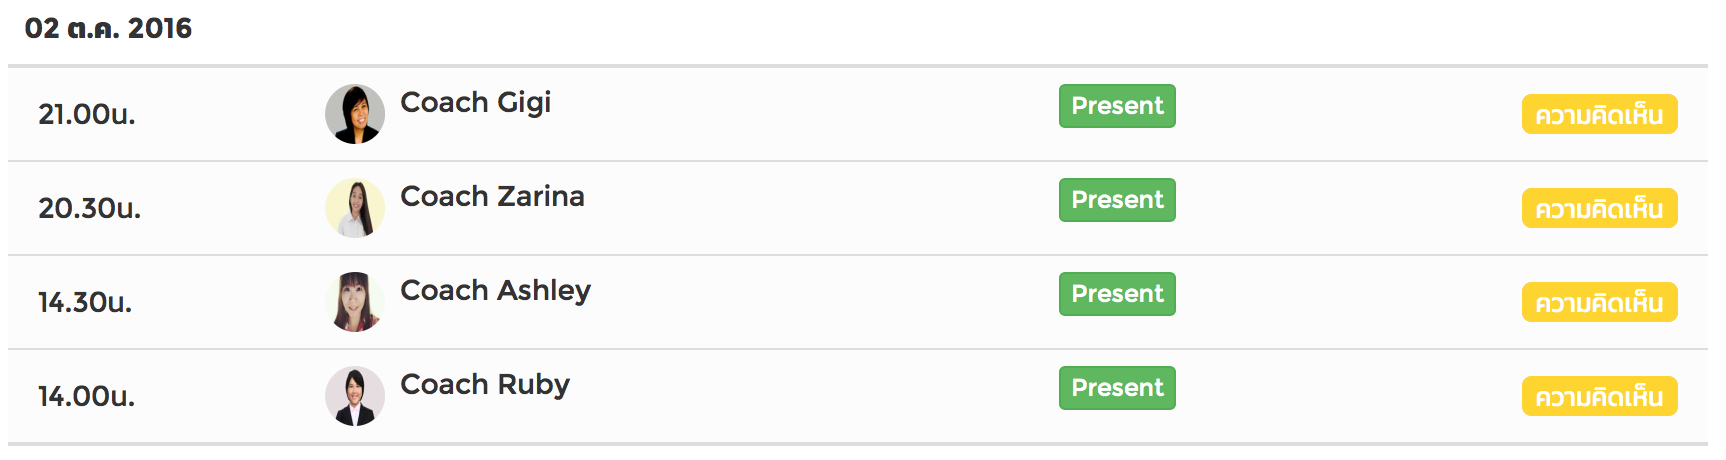Select the 21.00น. time entry
This screenshot has height=460, width=1726.
(x=87, y=114)
